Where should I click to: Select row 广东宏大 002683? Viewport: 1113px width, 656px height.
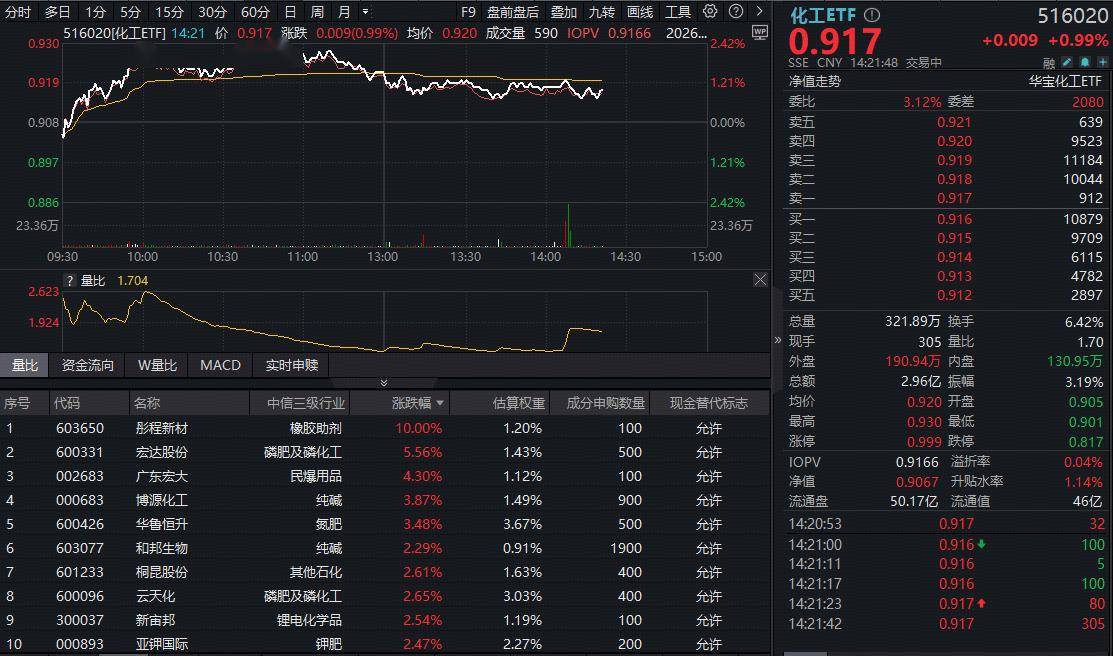click(385, 476)
